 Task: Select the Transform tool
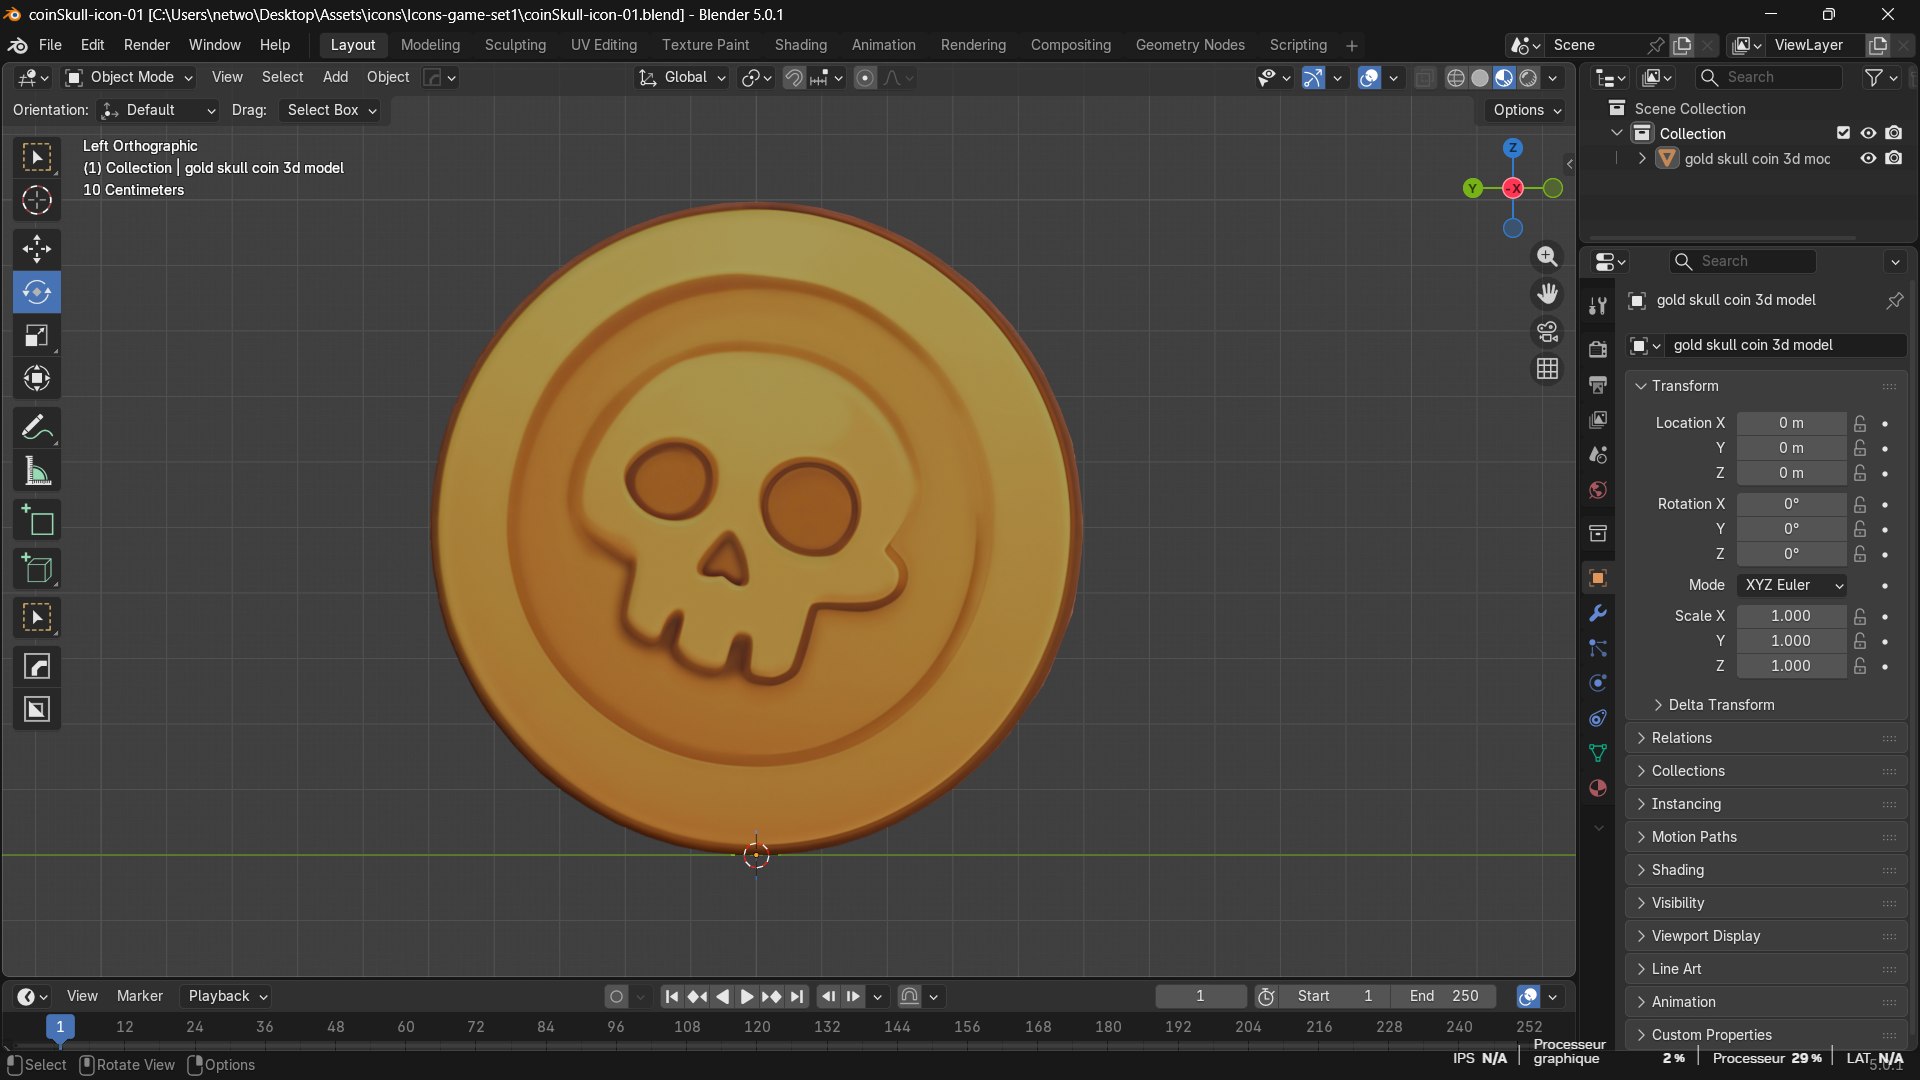tap(37, 379)
